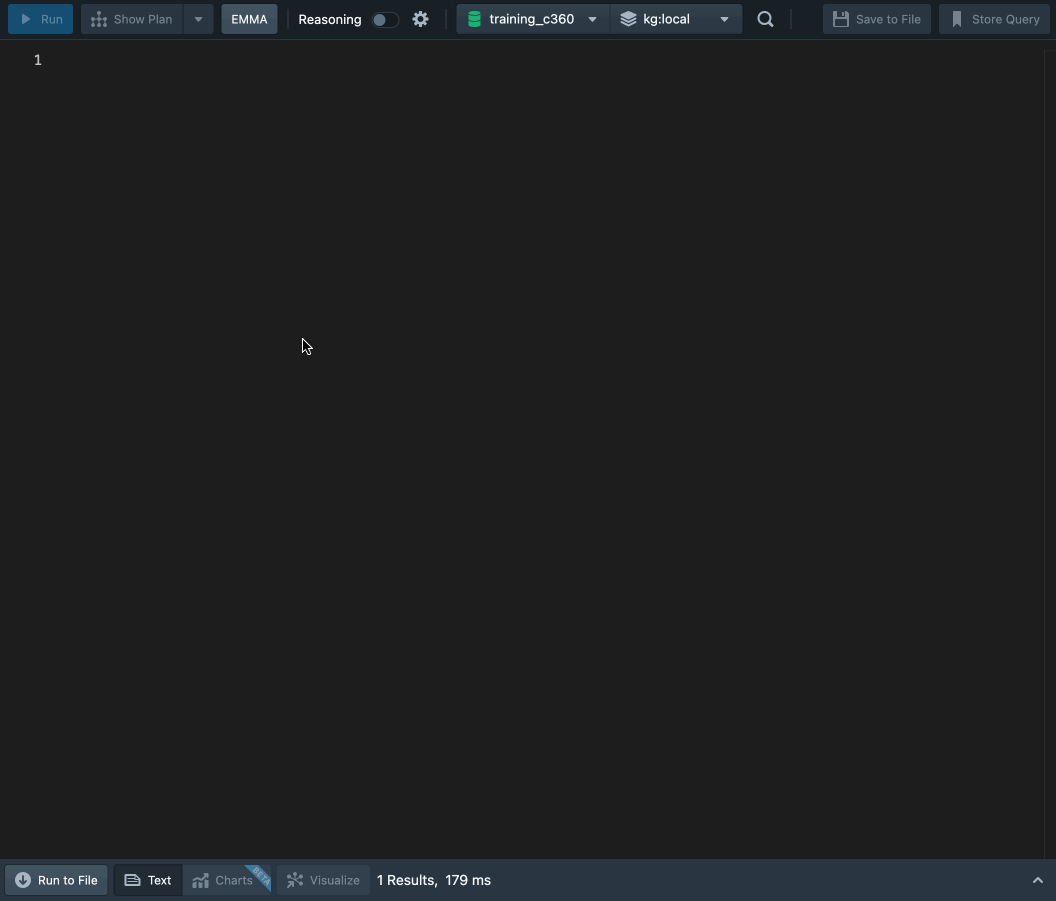1056x901 pixels.
Task: Click into query editor line 1
Action: [400, 60]
